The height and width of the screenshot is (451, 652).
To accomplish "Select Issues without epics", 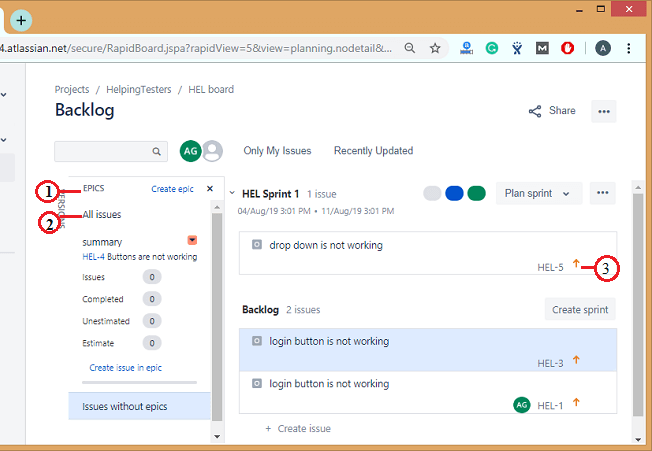I will click(x=140, y=406).
